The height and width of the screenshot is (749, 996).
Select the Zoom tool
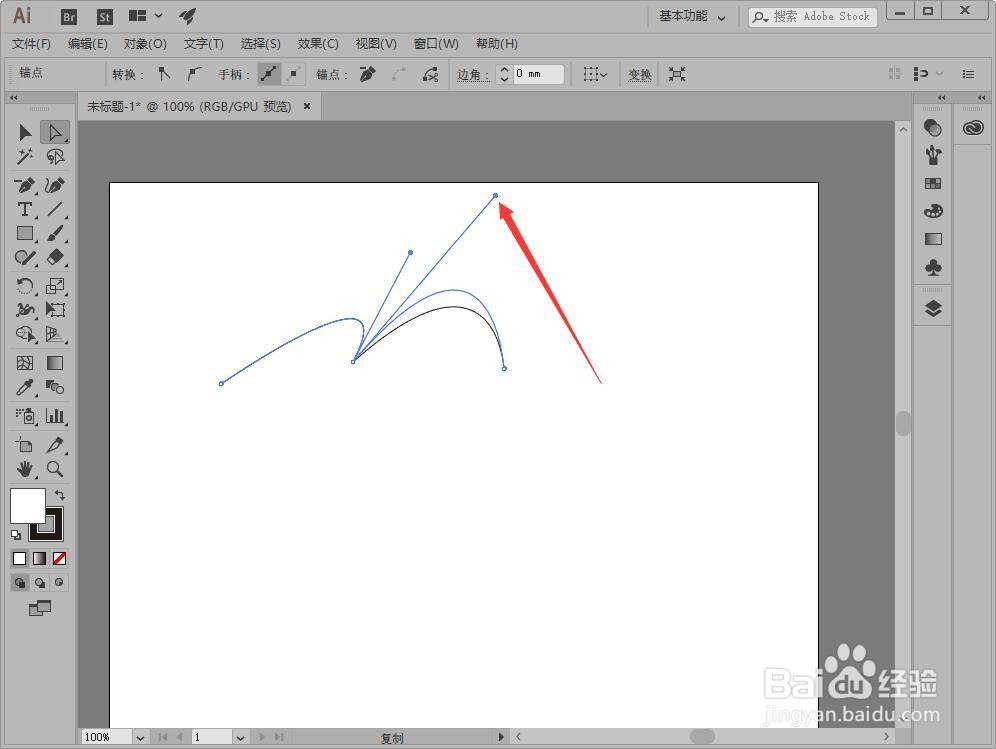(x=55, y=469)
